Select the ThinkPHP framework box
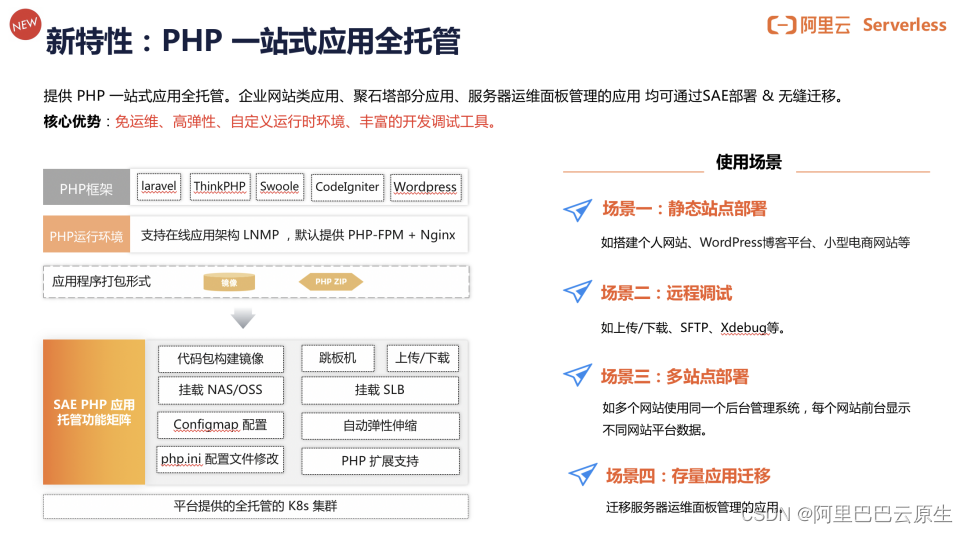The image size is (968, 533). click(x=220, y=187)
